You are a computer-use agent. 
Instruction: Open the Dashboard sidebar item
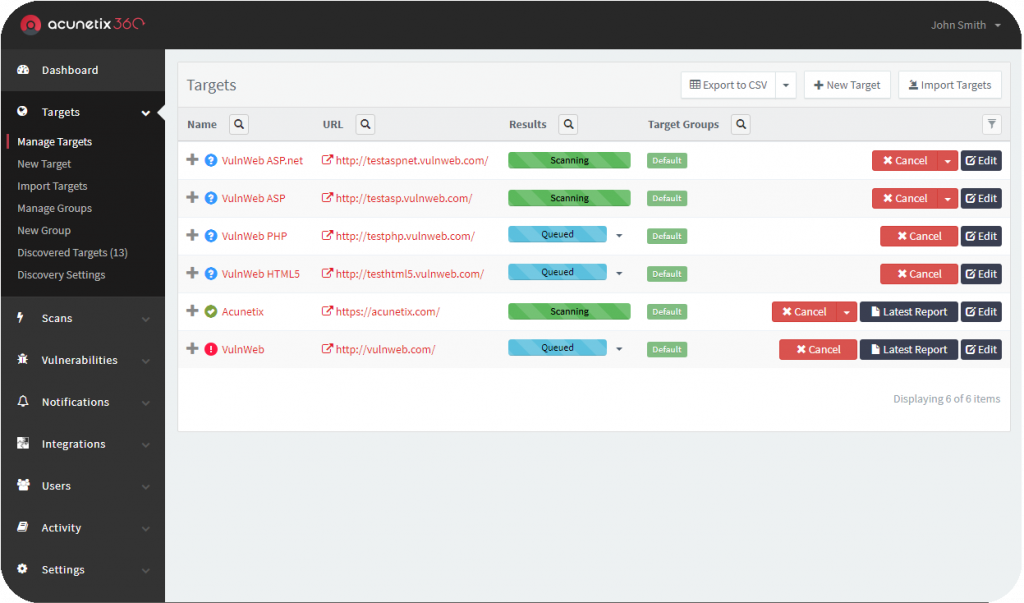(x=82, y=70)
